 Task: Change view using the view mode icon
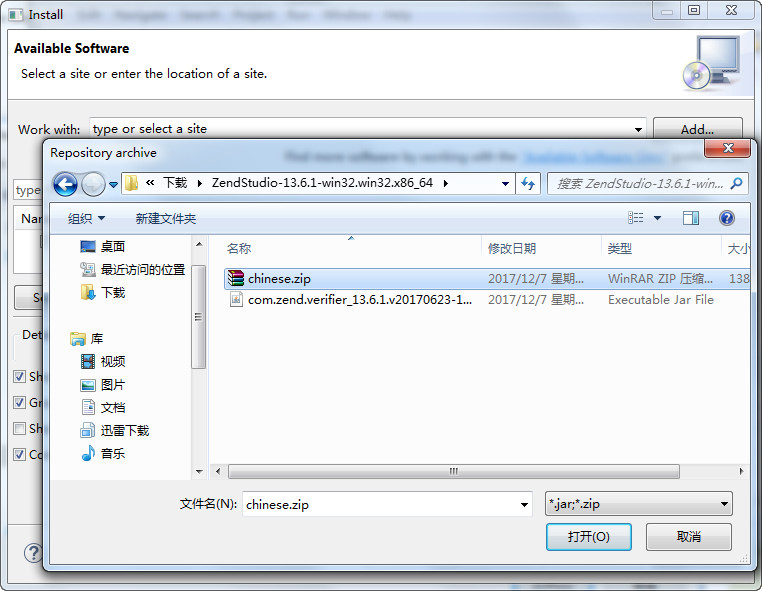tap(636, 218)
